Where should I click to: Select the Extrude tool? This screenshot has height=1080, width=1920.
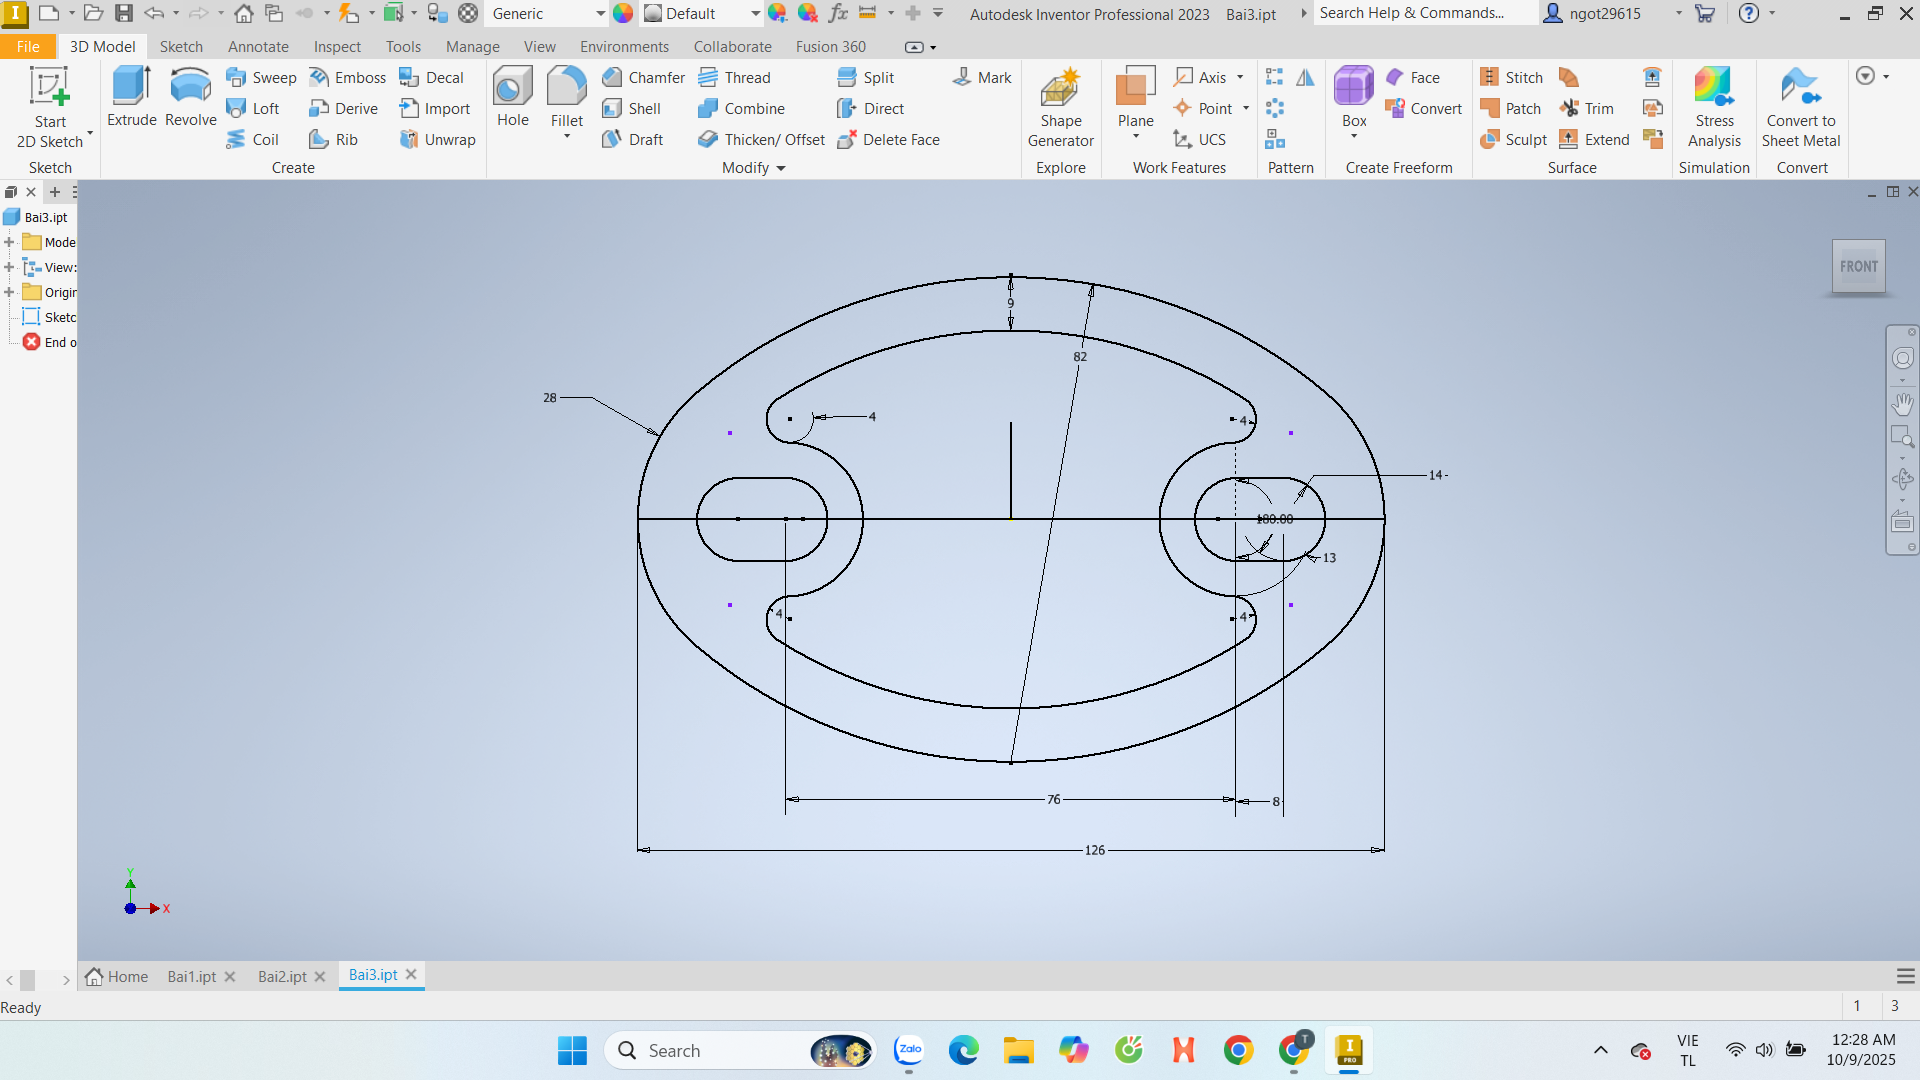tap(131, 97)
